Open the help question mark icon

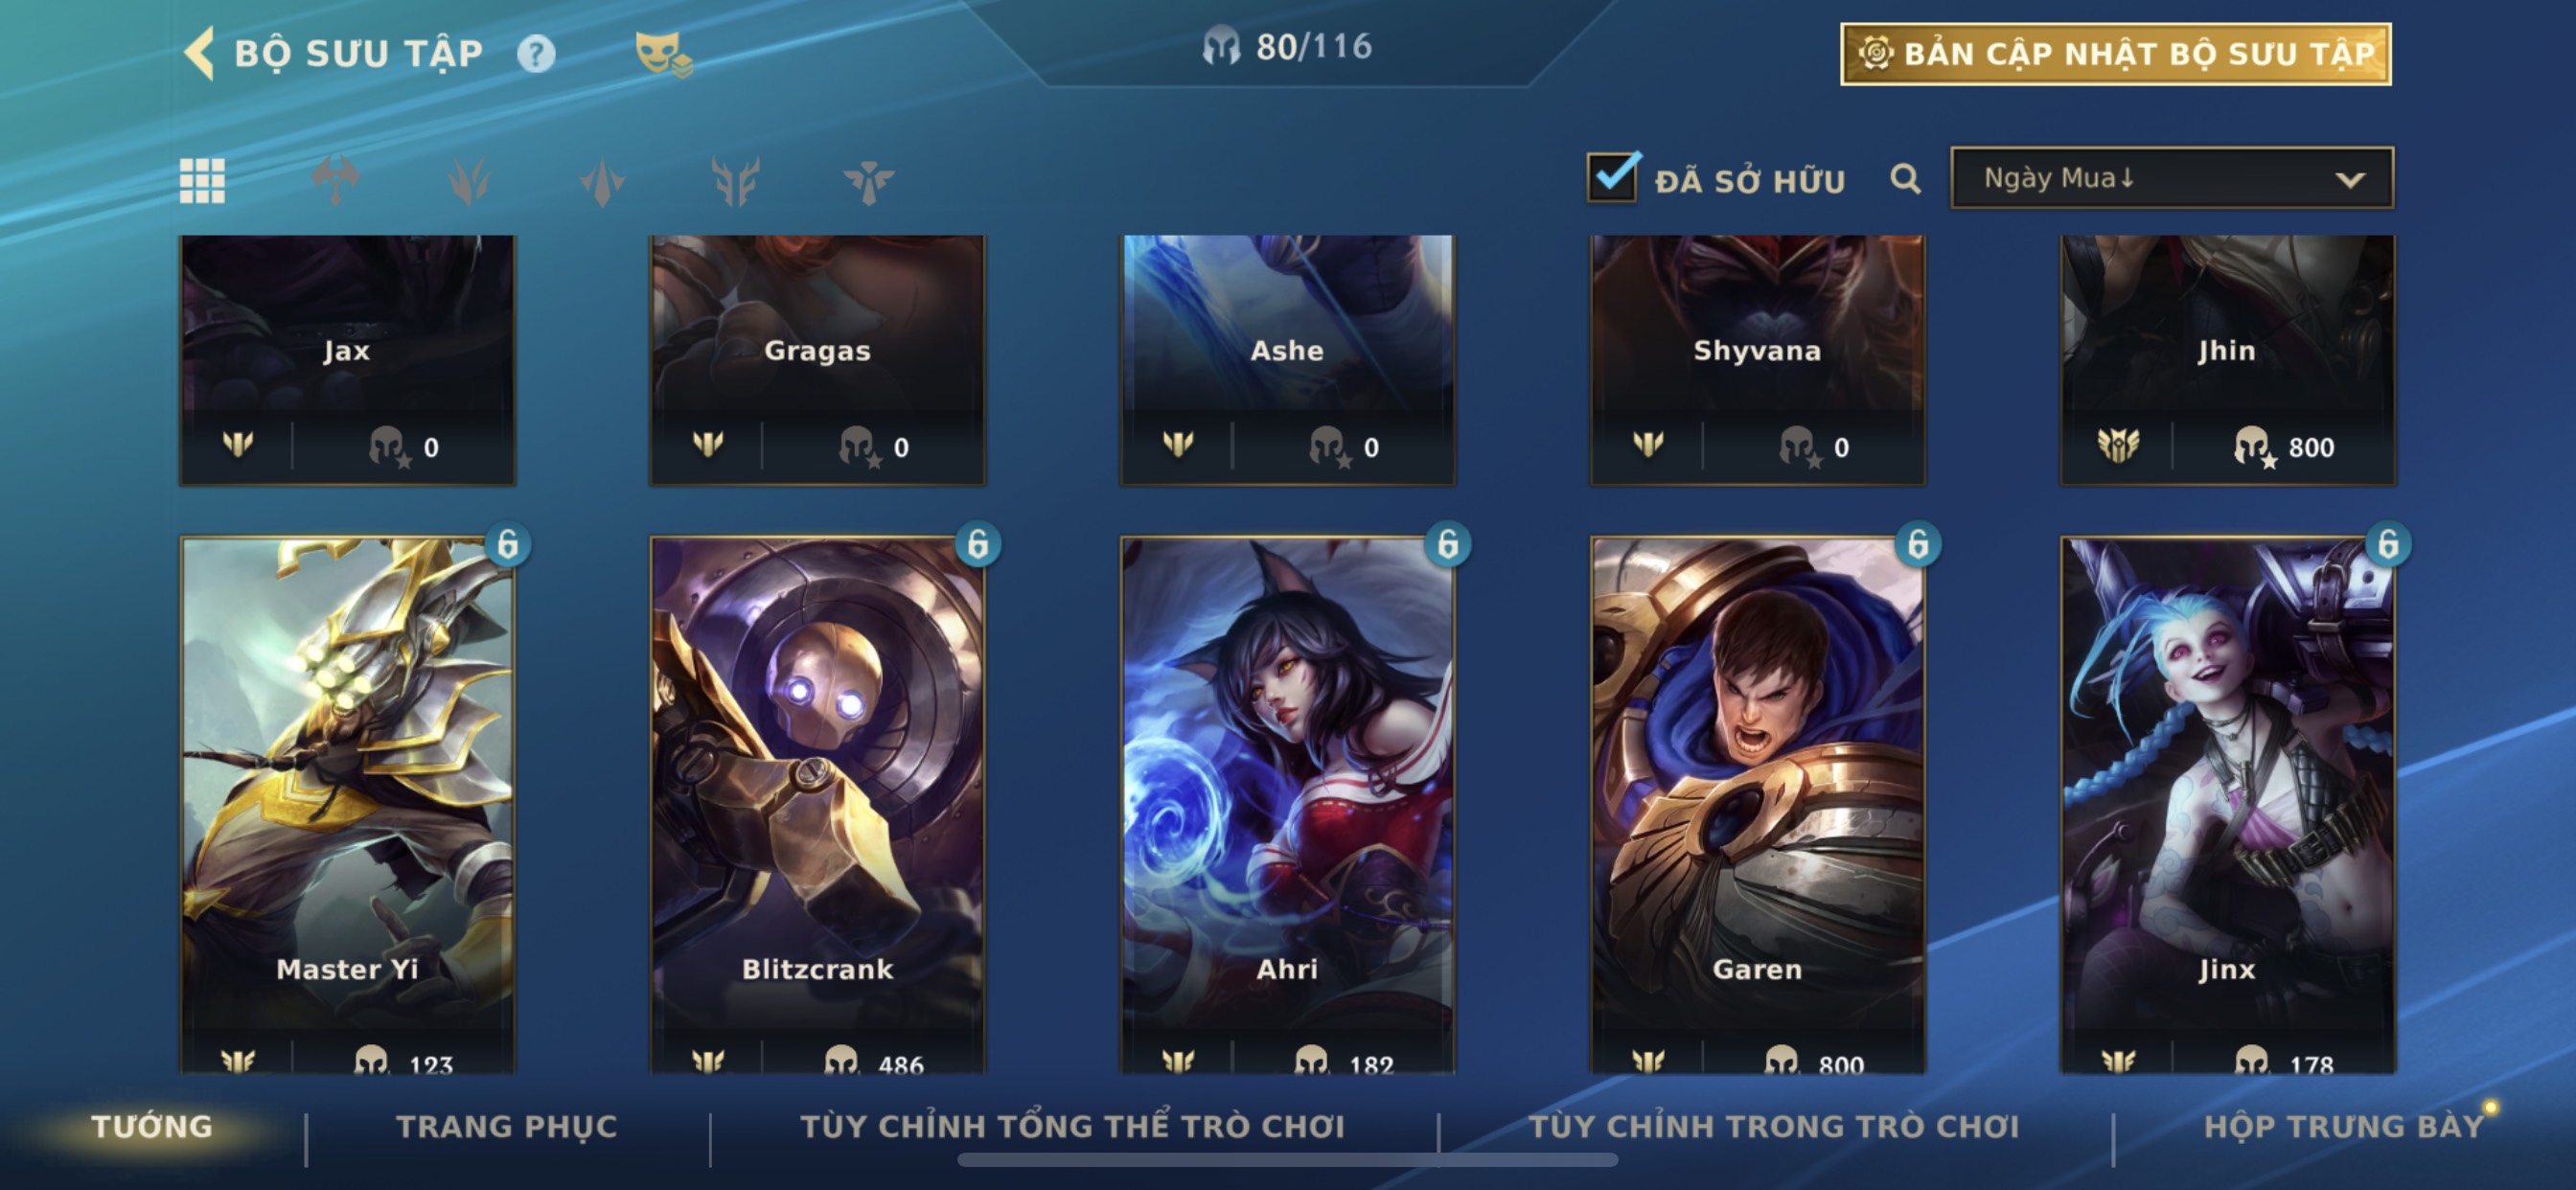pyautogui.click(x=536, y=53)
